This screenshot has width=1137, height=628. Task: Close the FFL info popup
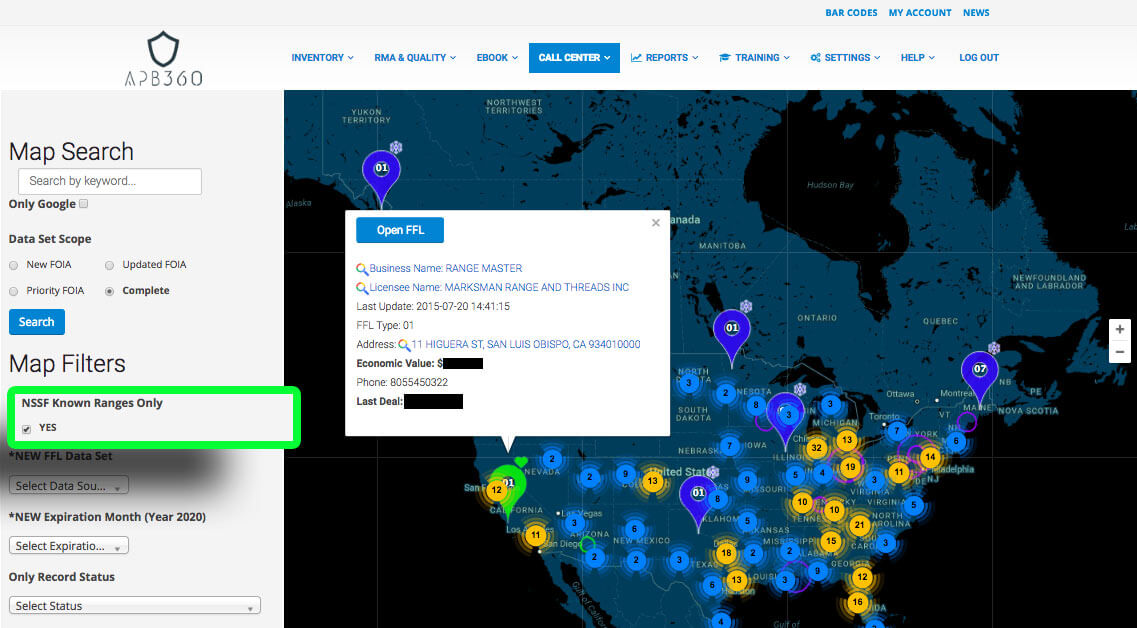[x=656, y=223]
